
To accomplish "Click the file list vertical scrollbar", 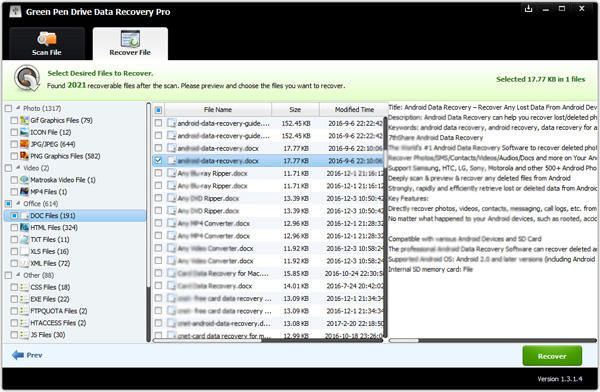I will (385, 226).
